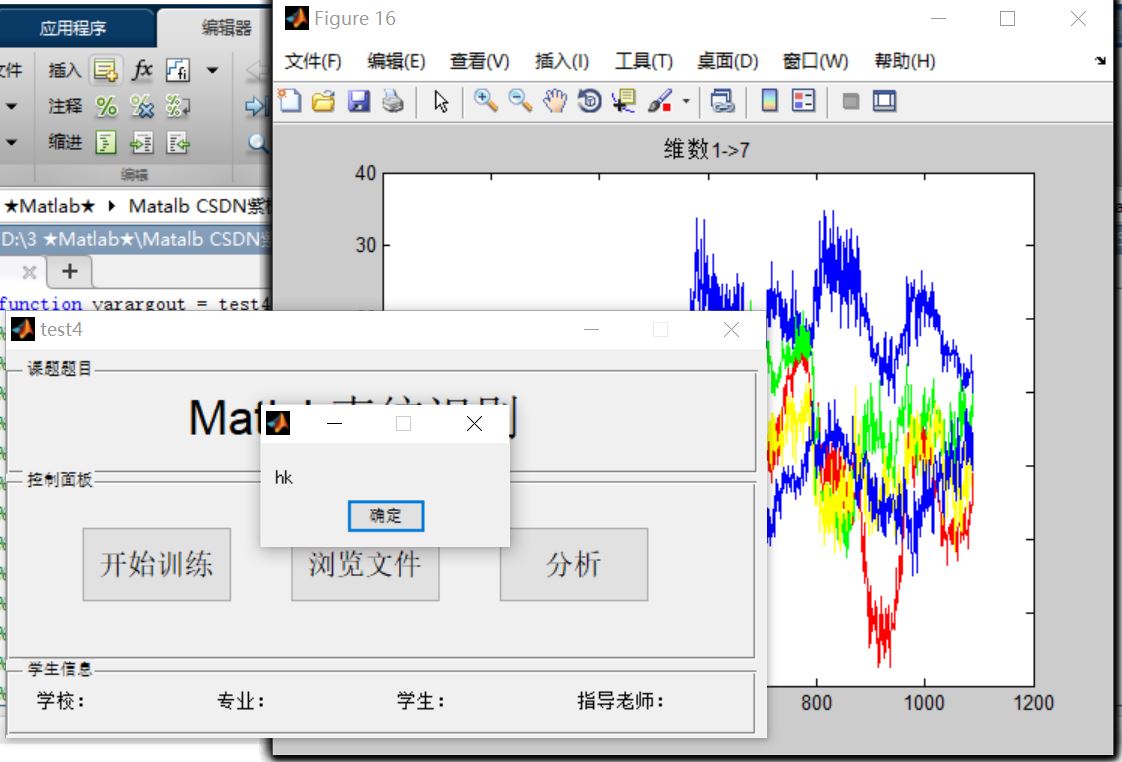This screenshot has height=762, width=1122.
Task: Click the + to open a new editor tab
Action: pyautogui.click(x=69, y=271)
